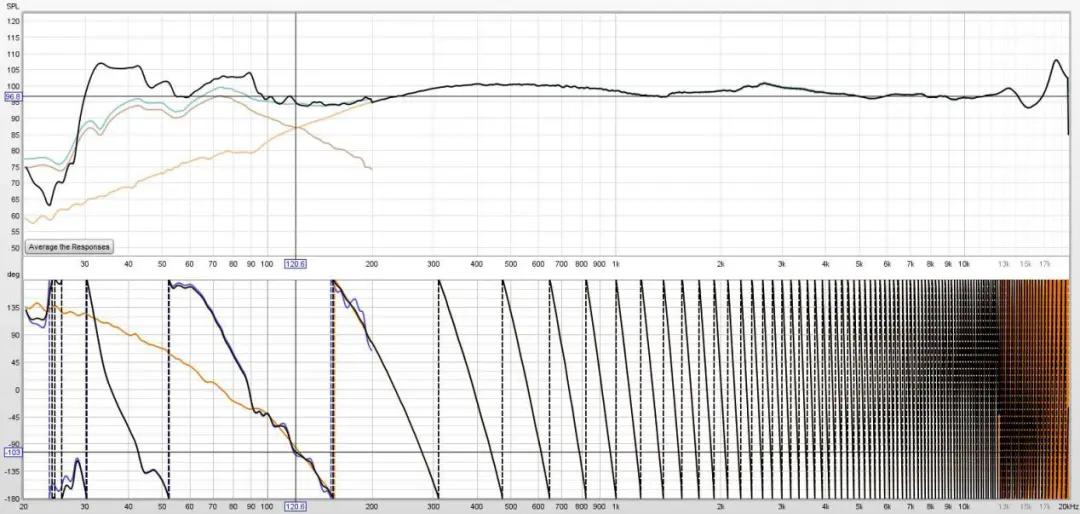The width and height of the screenshot is (1080, 514).
Task: Click the 135 value on the degree scale
Action: [x=12, y=309]
